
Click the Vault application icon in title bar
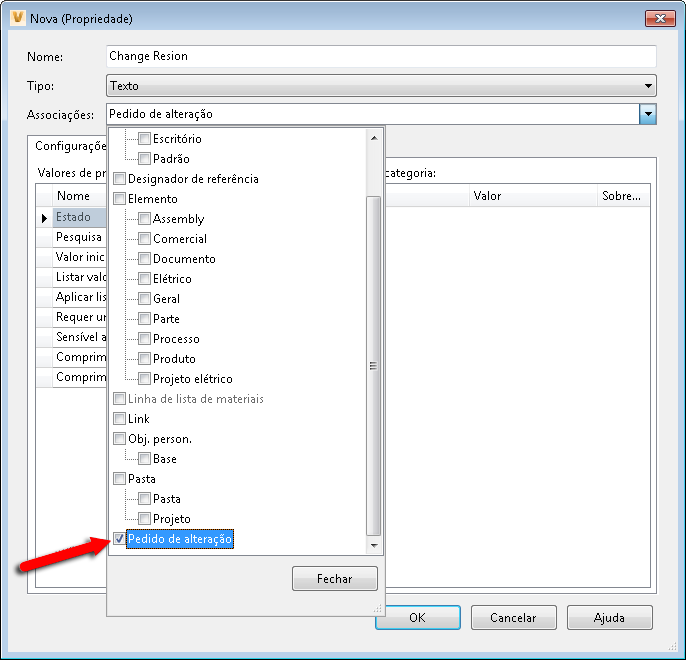pos(18,18)
